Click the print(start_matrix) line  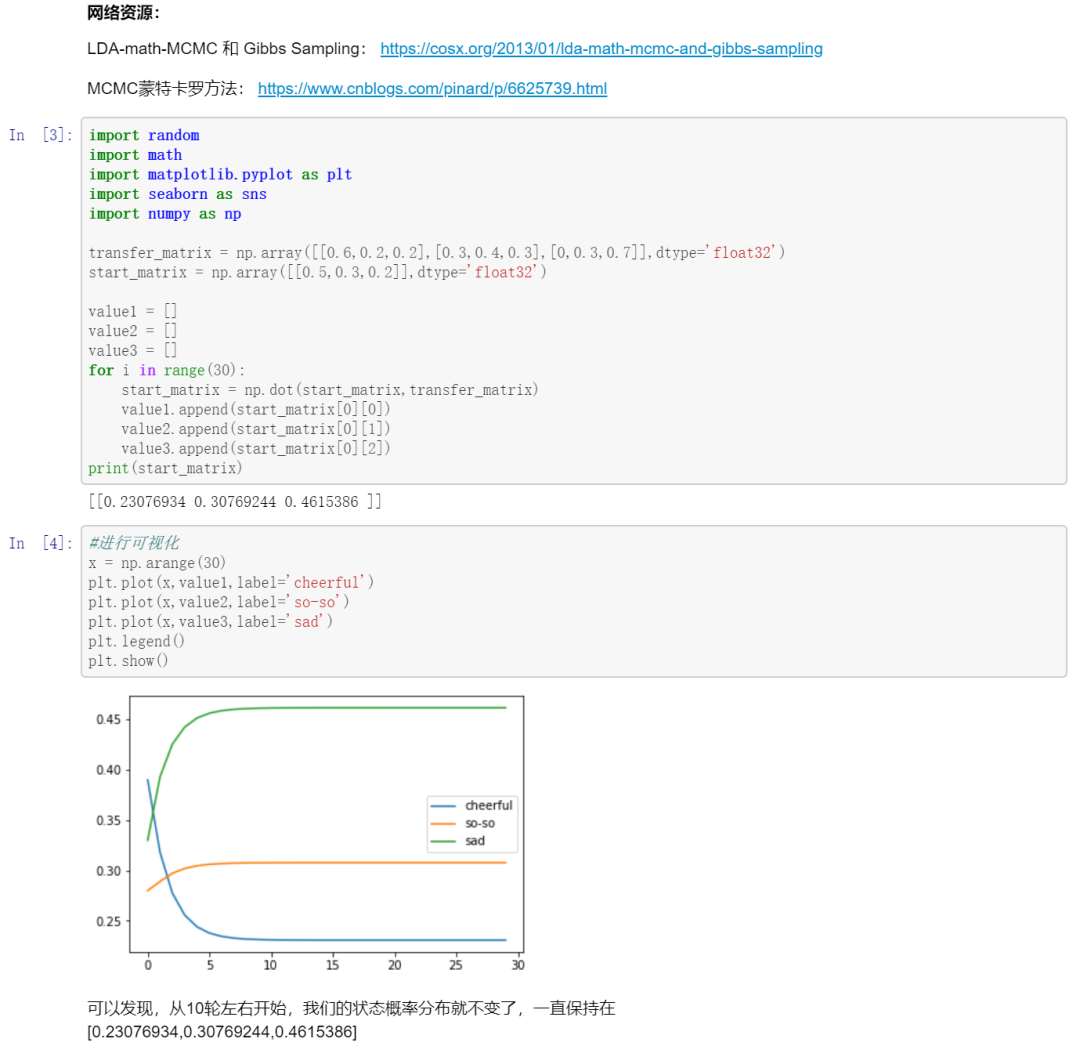[164, 468]
